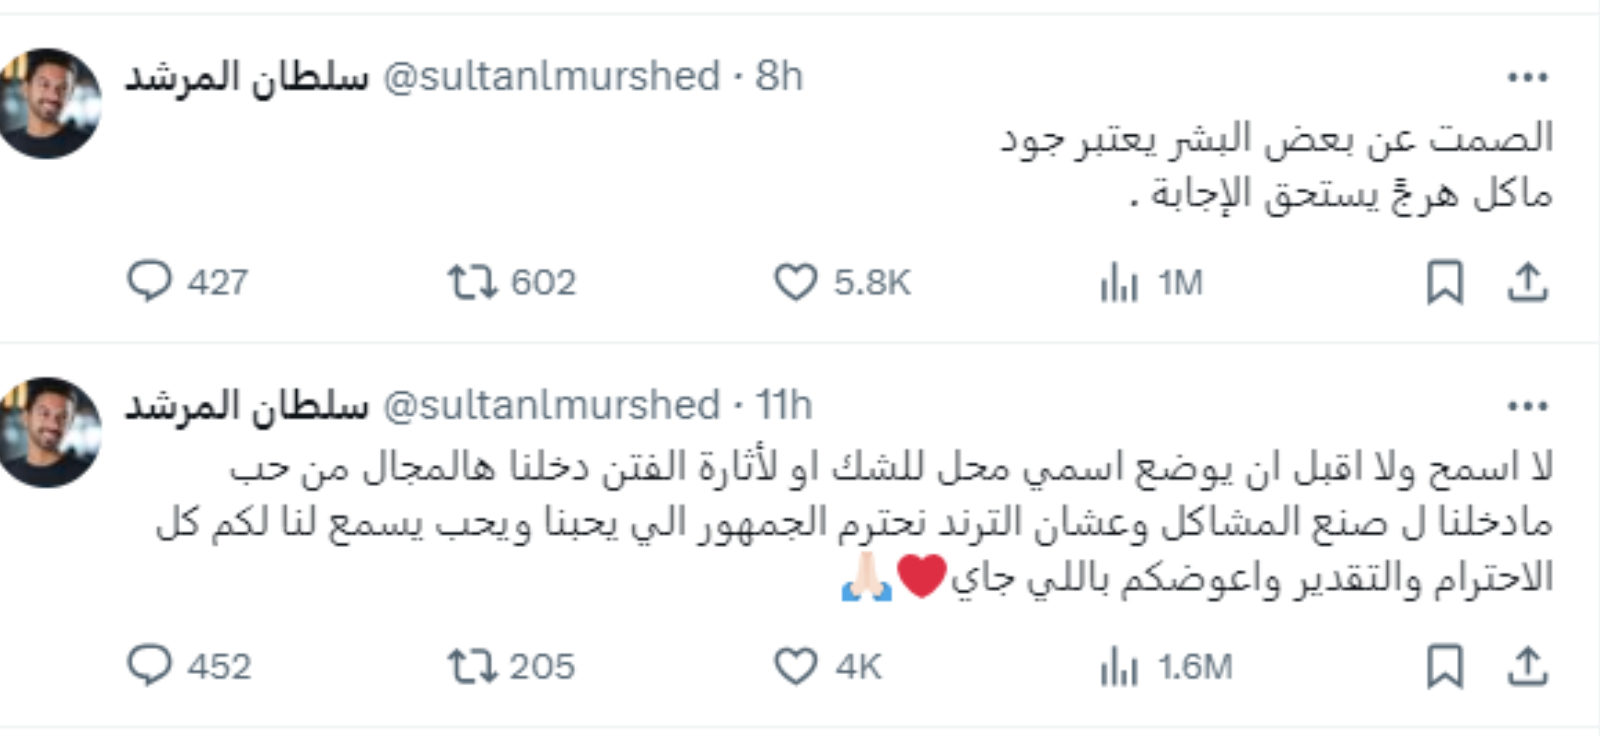The width and height of the screenshot is (1600, 736).
Task: Open profile picture on the 11h tweet
Action: pos(50,432)
